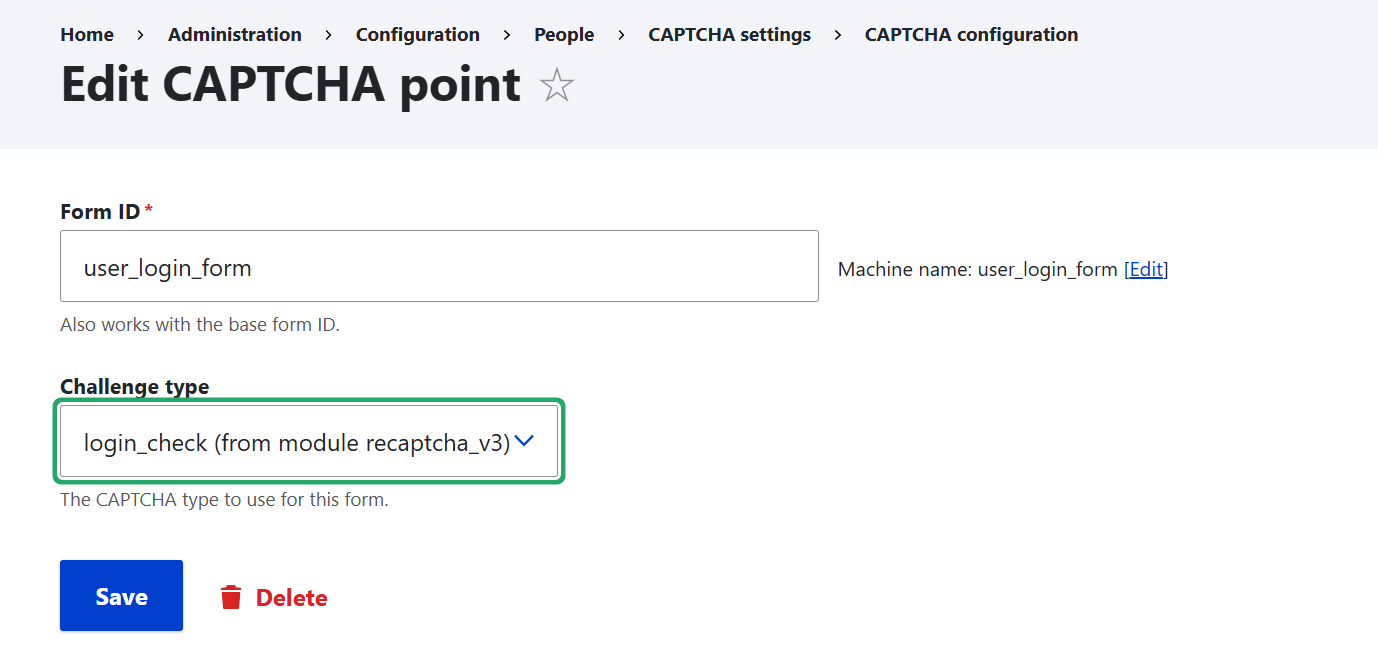
Task: Click the trash icon next to Delete
Action: tap(231, 596)
